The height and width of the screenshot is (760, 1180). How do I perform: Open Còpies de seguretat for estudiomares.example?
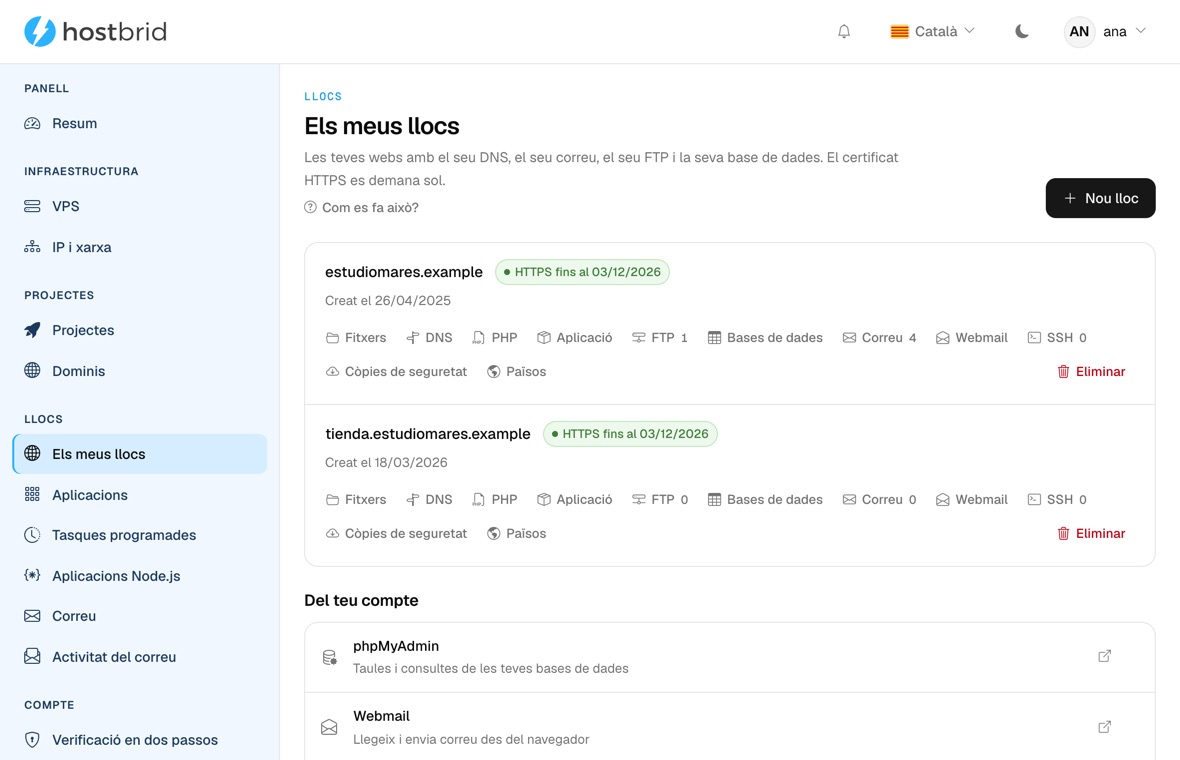coord(396,372)
